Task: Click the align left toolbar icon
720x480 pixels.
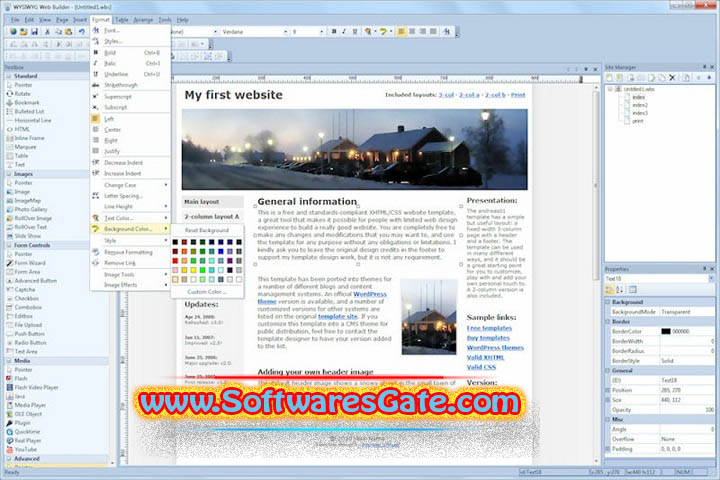Action: (401, 32)
